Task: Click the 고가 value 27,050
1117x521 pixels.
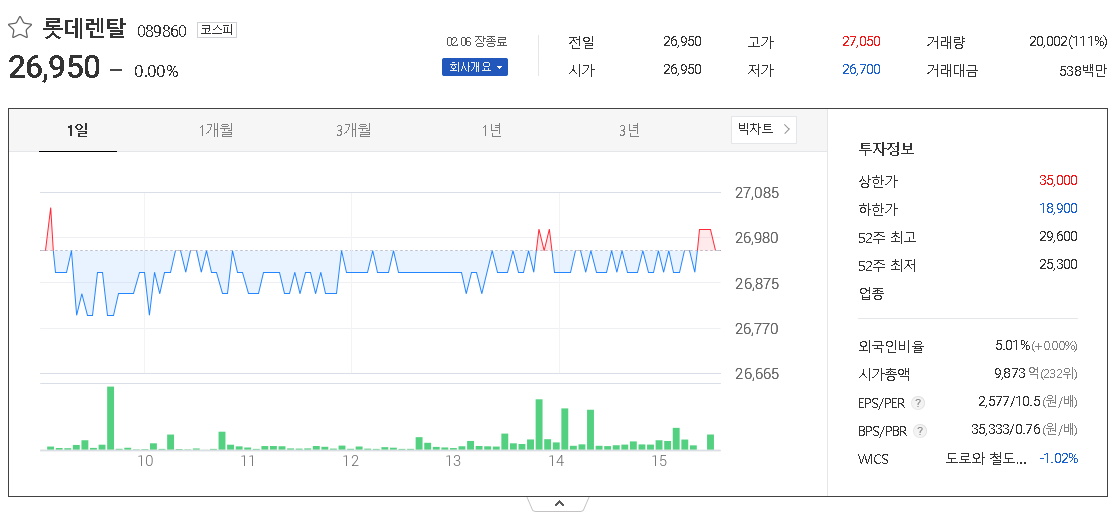Action: pyautogui.click(x=861, y=41)
